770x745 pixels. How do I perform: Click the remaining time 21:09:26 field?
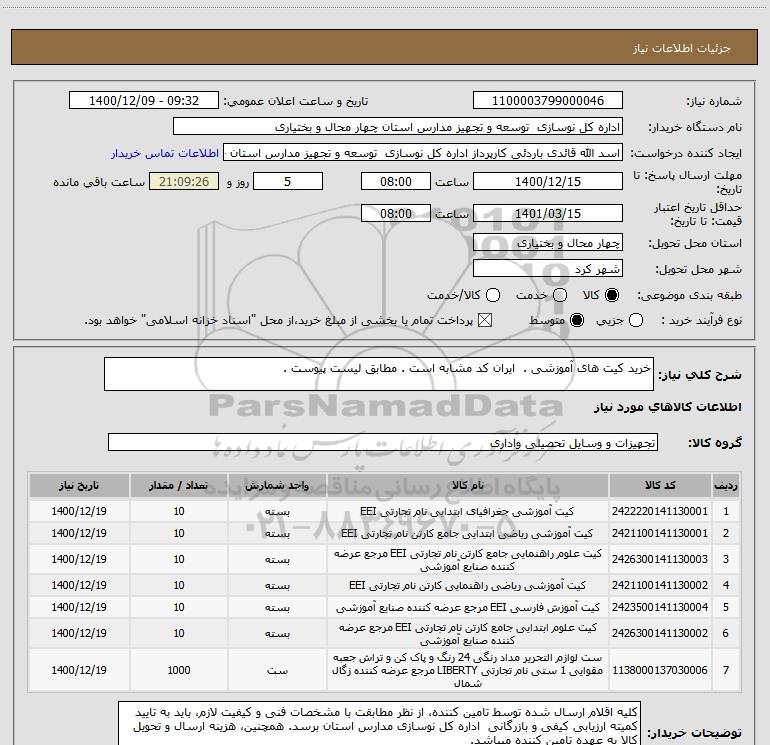[184, 181]
